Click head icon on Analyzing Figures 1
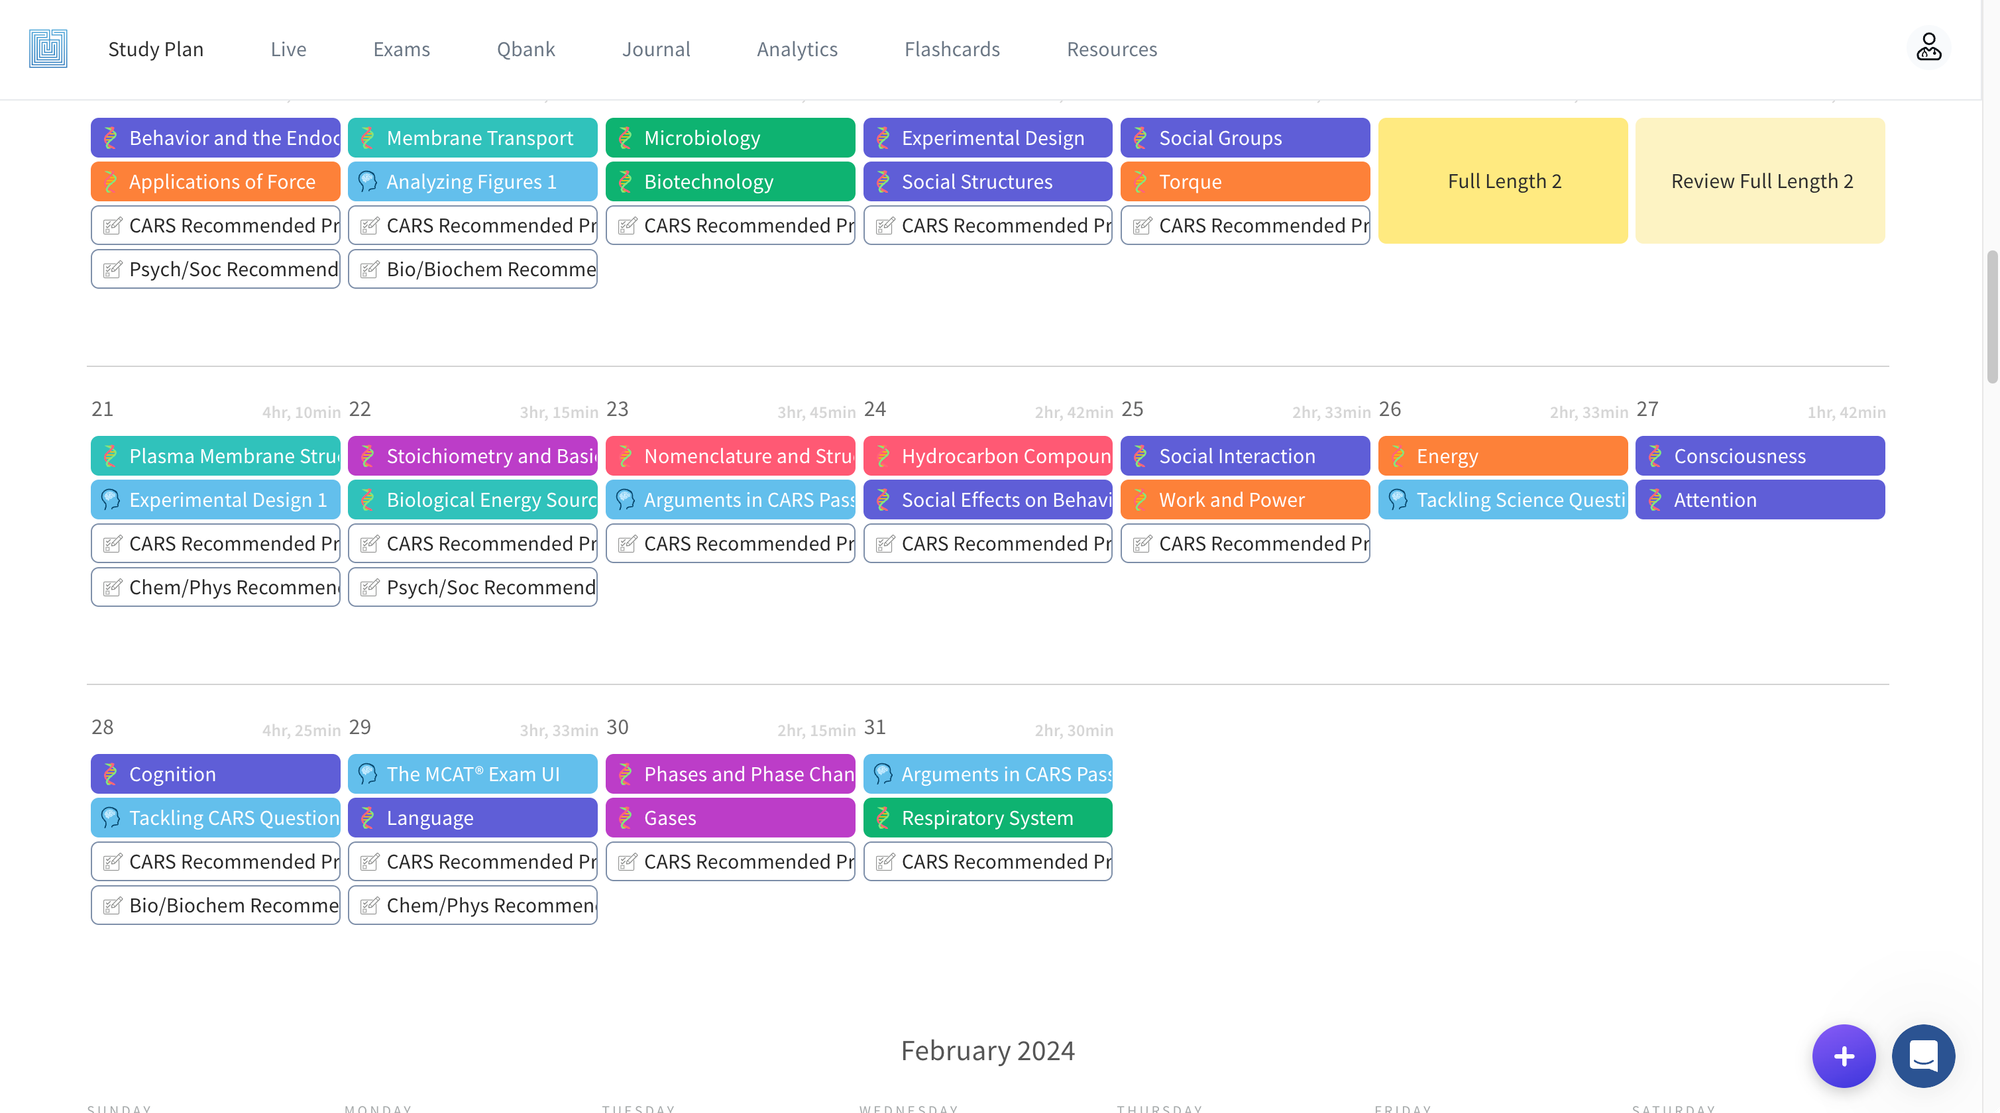The image size is (2000, 1113). 368,182
